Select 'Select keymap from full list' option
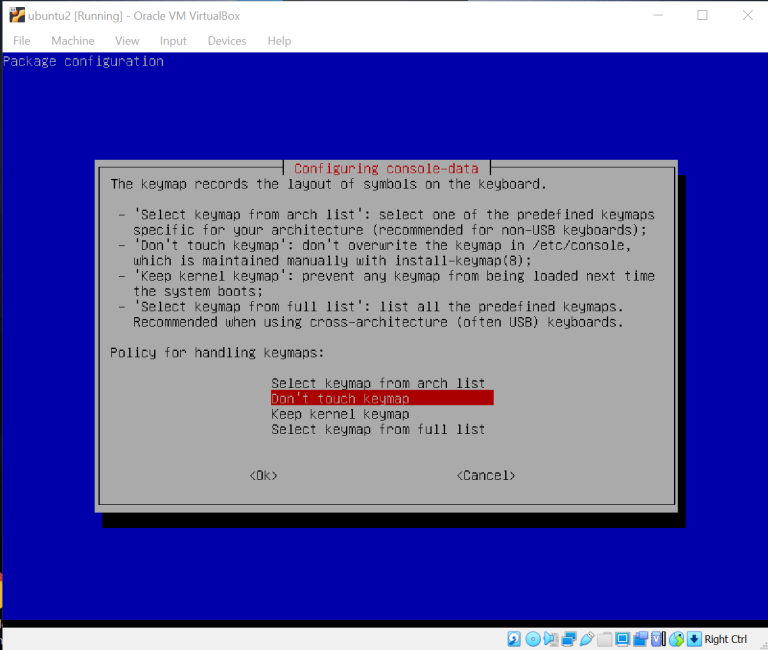The height and width of the screenshot is (650, 768). click(378, 429)
